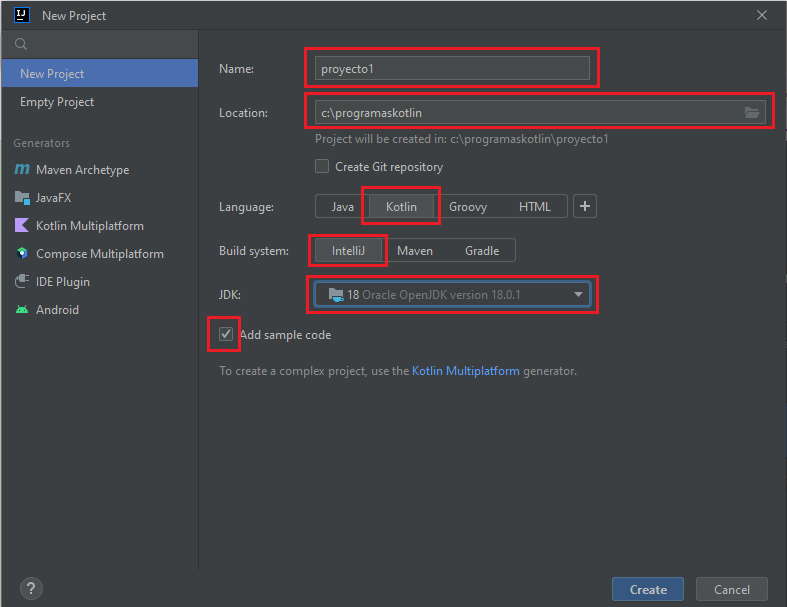Set build system to Gradle
The width and height of the screenshot is (787, 607).
[482, 251]
